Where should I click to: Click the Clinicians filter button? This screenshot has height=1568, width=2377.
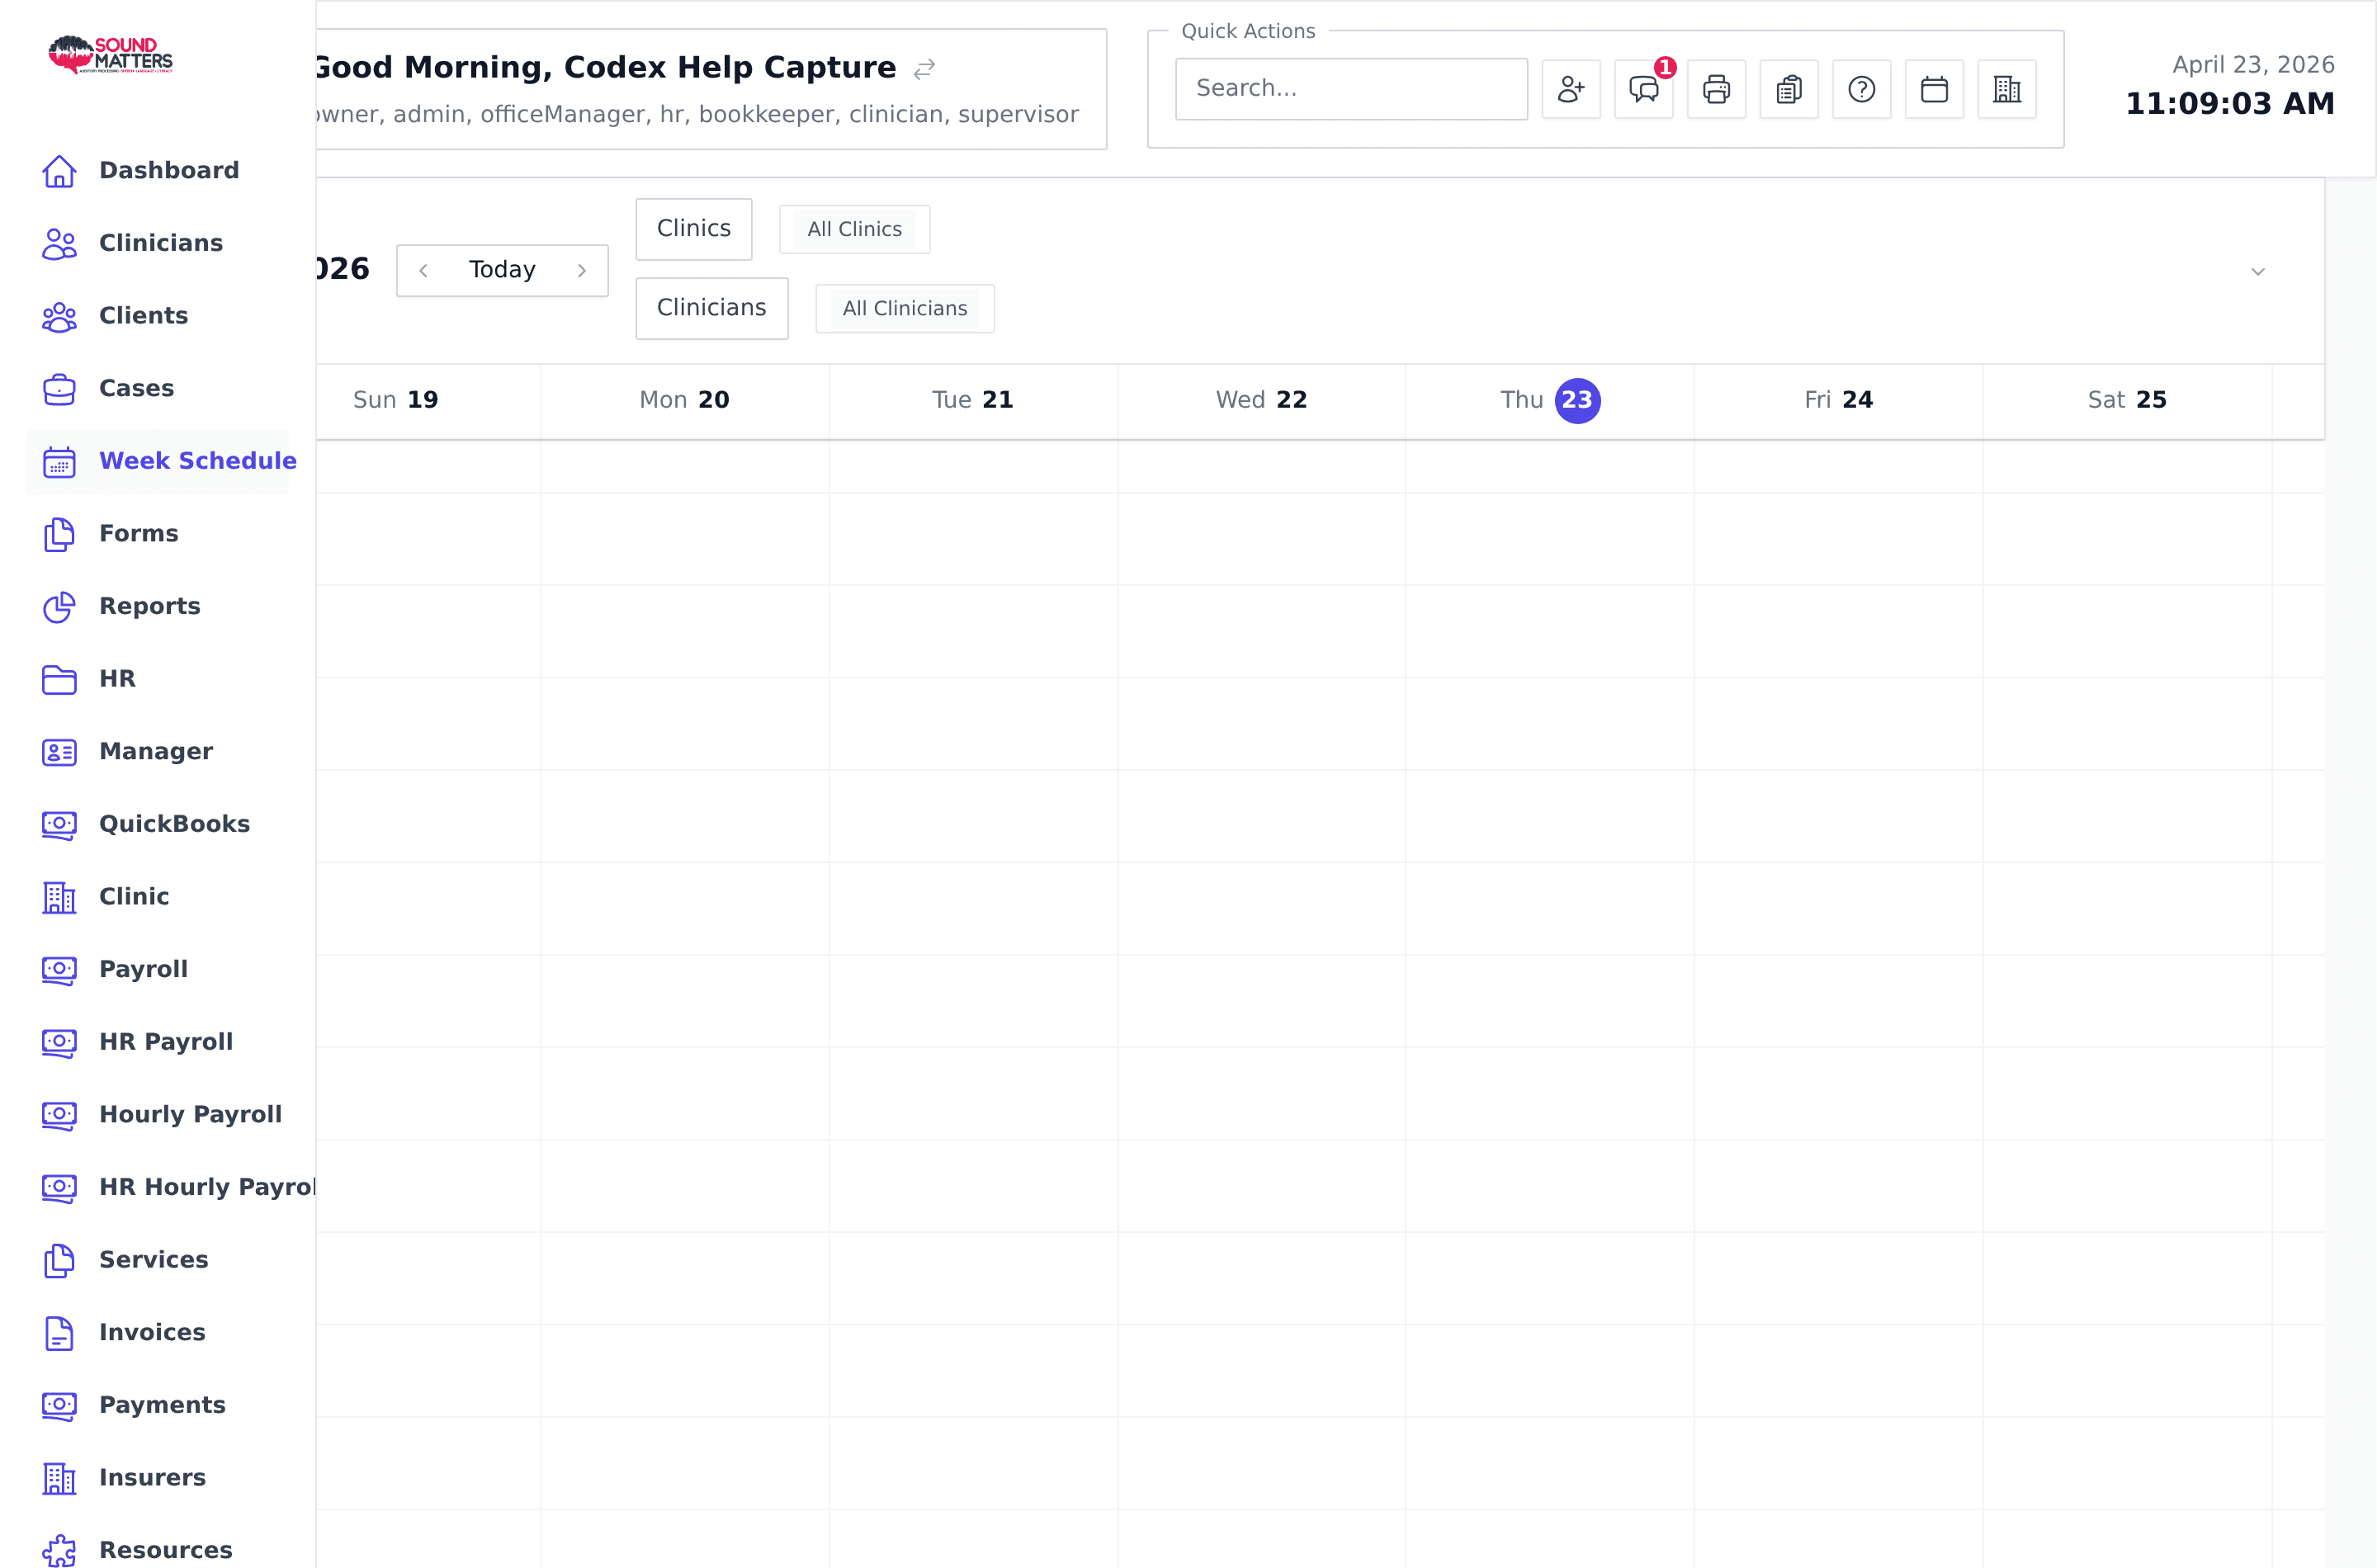pos(712,308)
